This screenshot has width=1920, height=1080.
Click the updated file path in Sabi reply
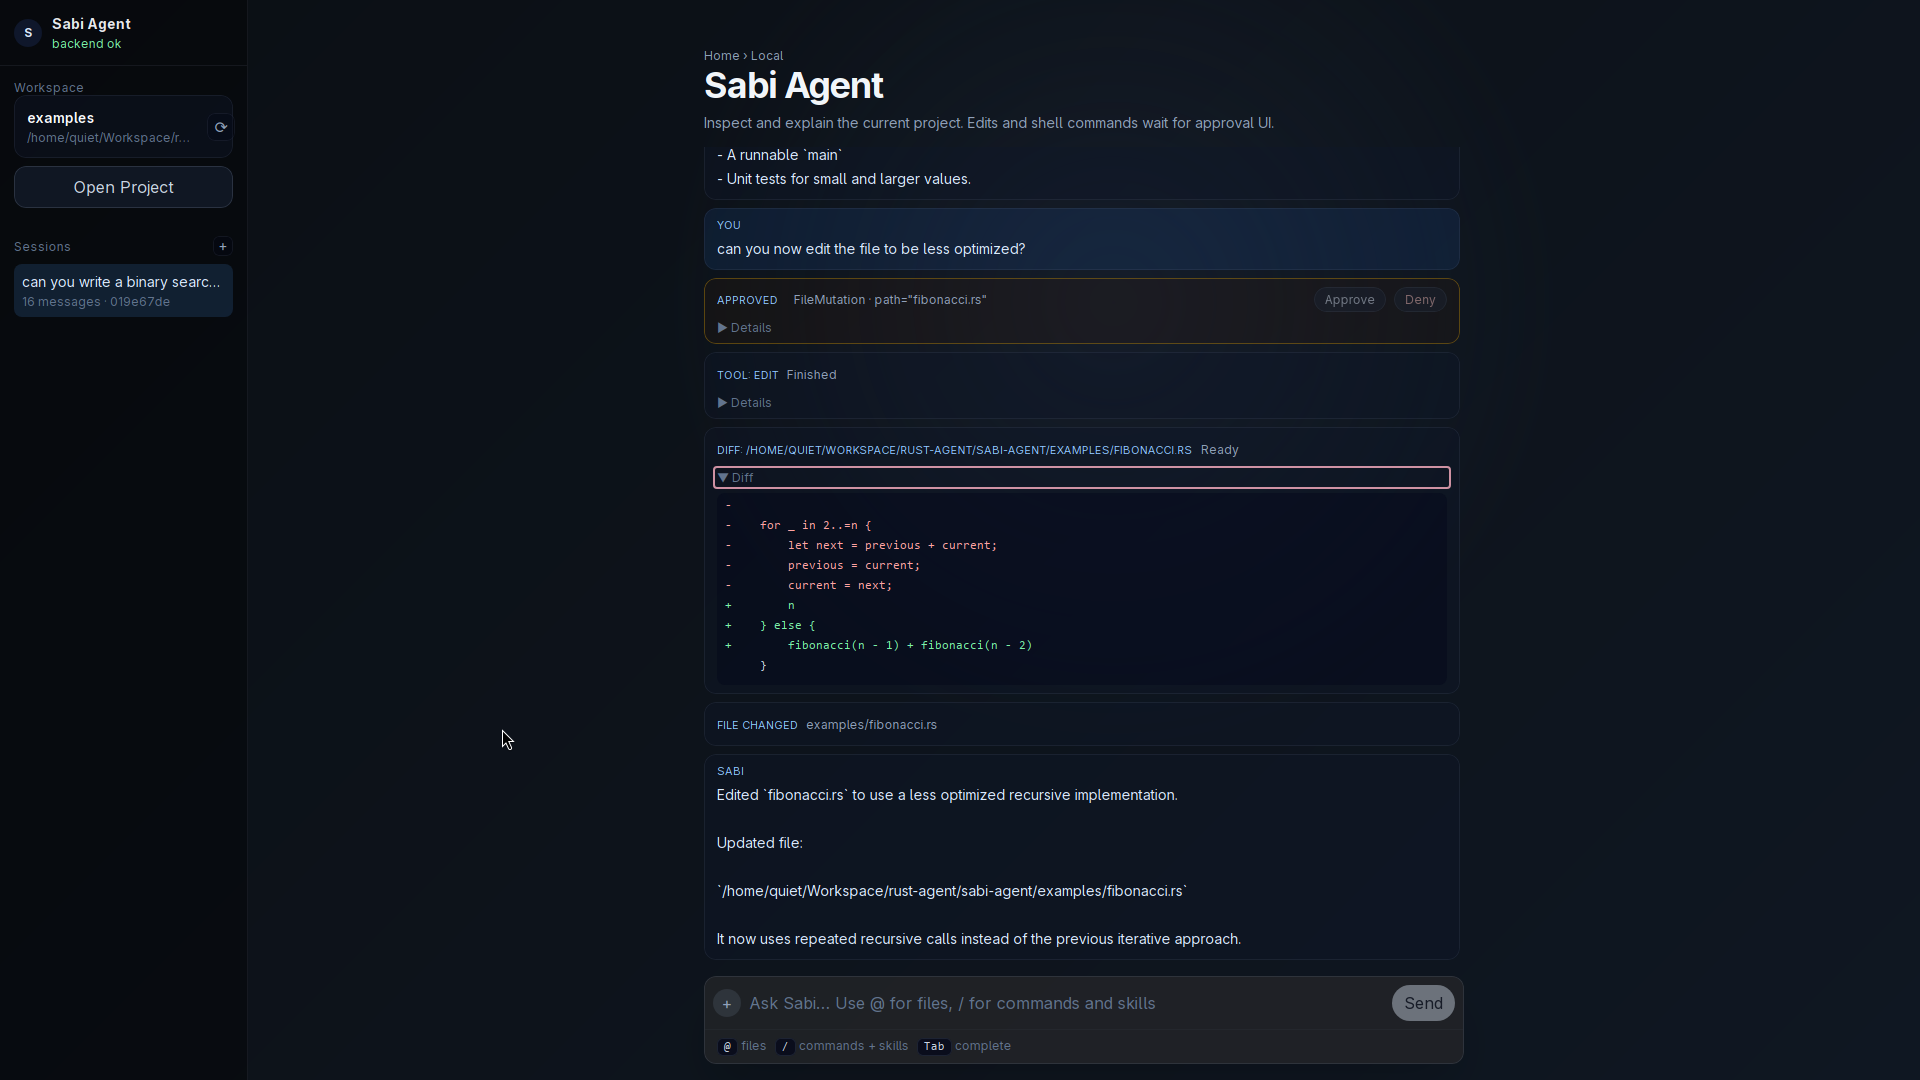[x=951, y=891]
